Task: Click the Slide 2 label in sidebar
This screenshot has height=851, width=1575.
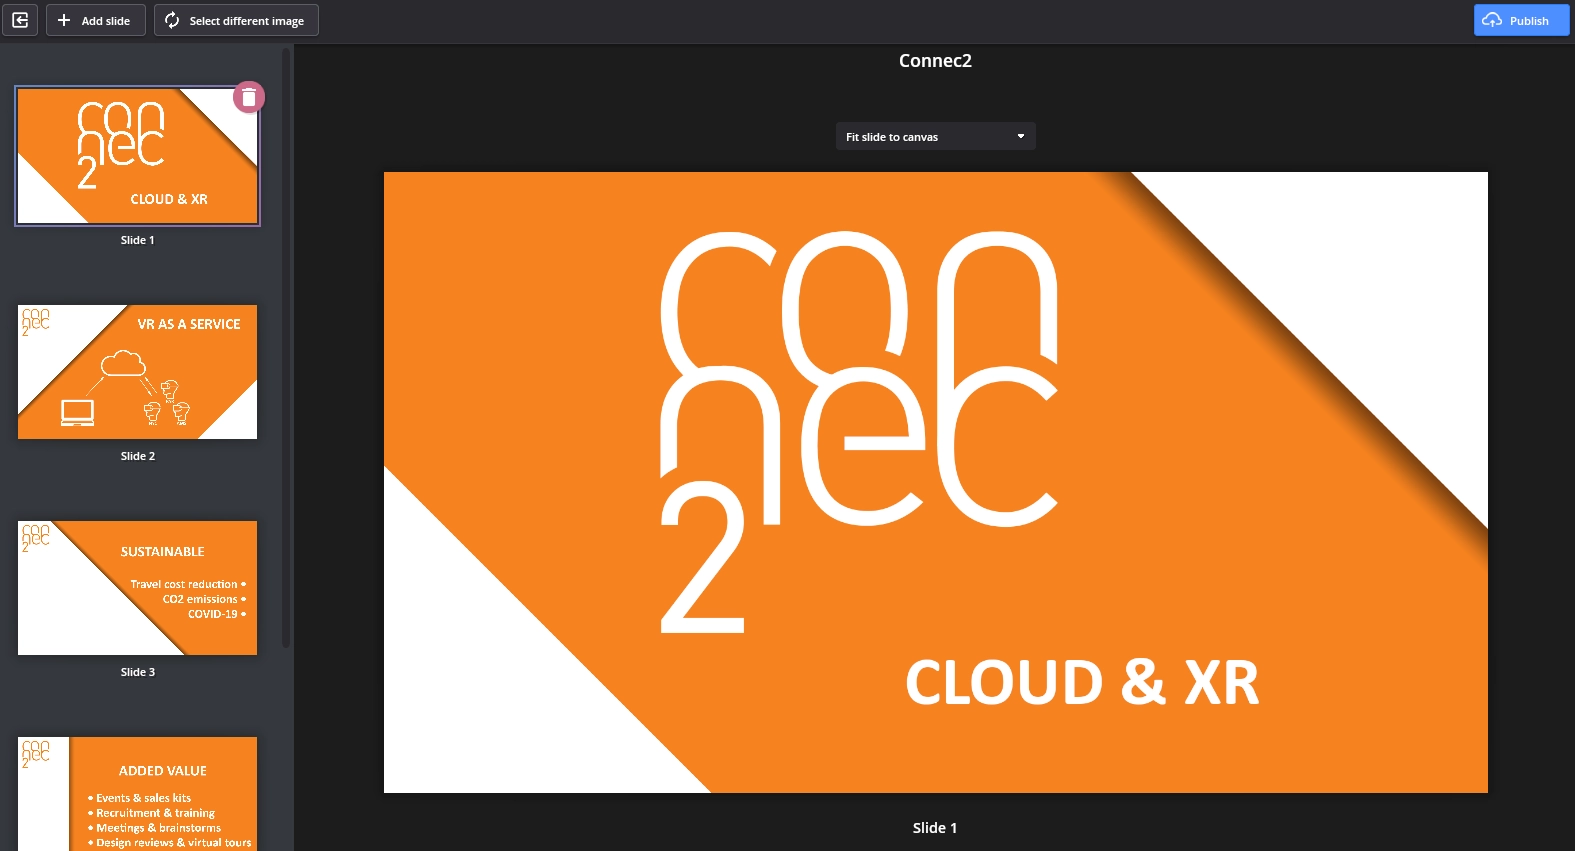Action: [138, 456]
